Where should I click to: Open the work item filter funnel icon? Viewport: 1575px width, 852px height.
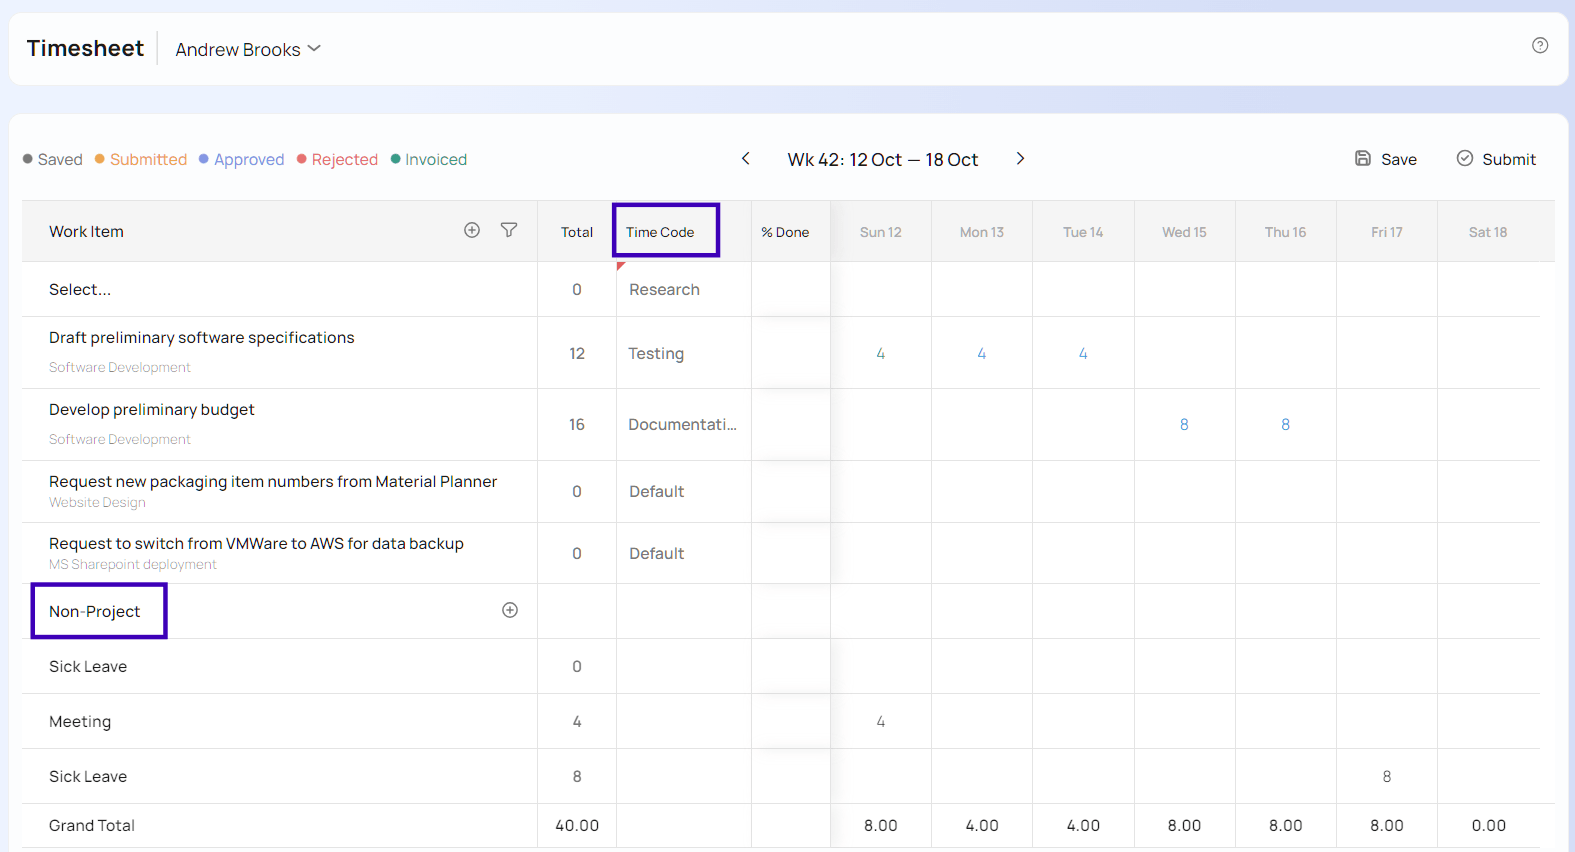(509, 230)
